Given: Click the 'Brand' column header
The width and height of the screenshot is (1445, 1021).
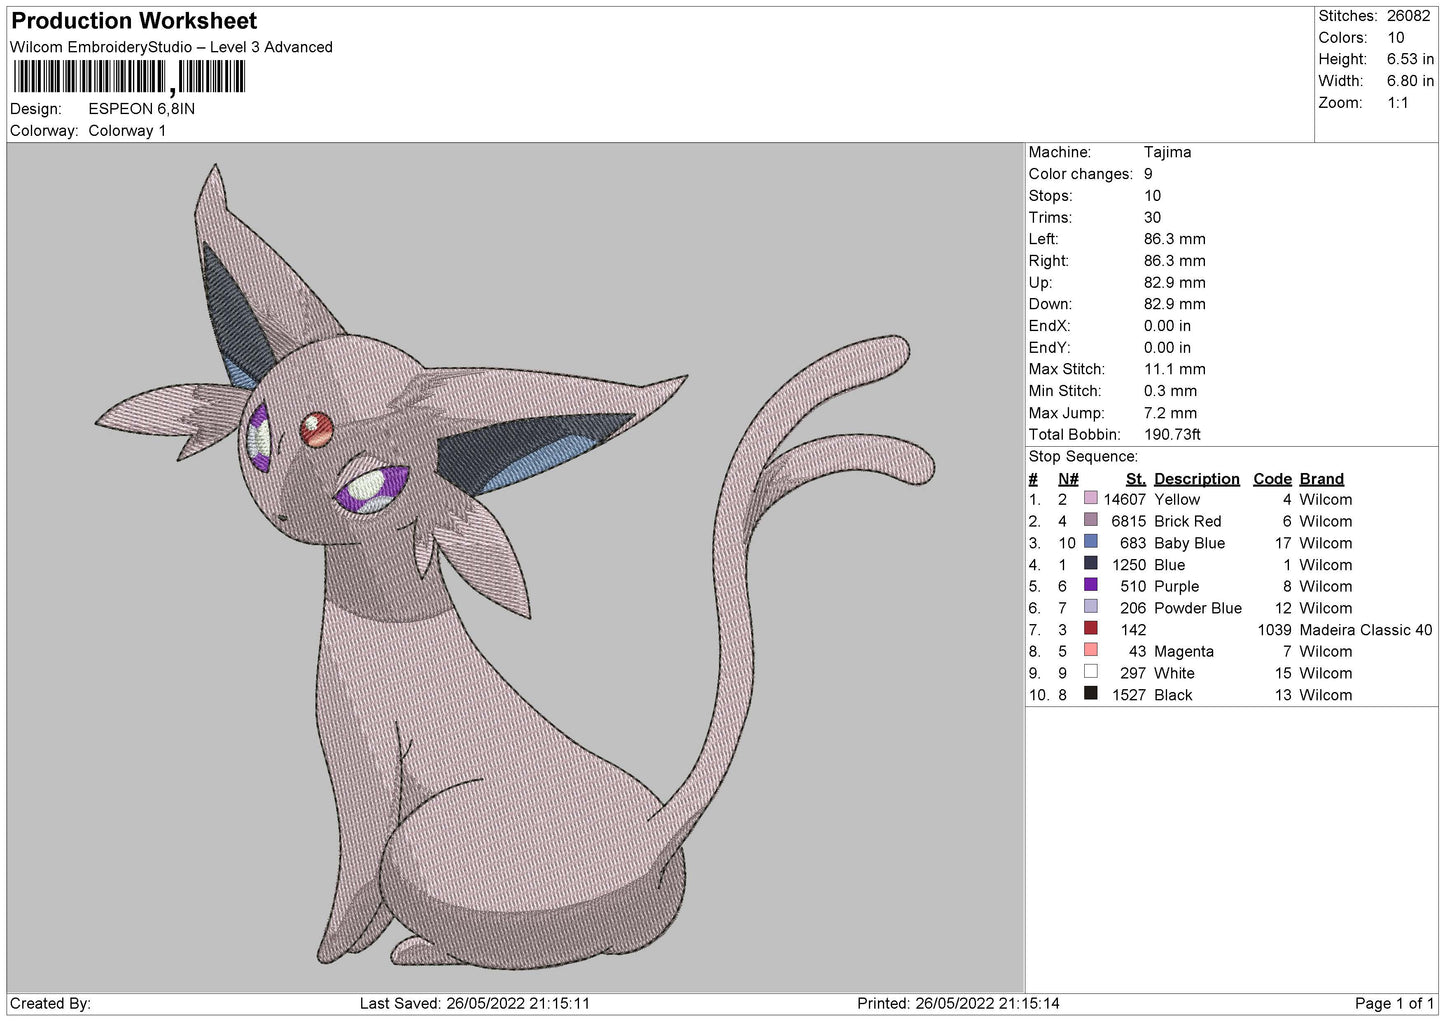Looking at the screenshot, I should (x=1321, y=479).
